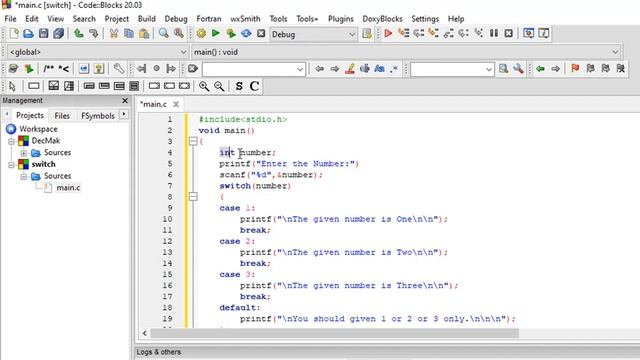Open the File menu
The width and height of the screenshot is (640, 360).
(x=10, y=19)
